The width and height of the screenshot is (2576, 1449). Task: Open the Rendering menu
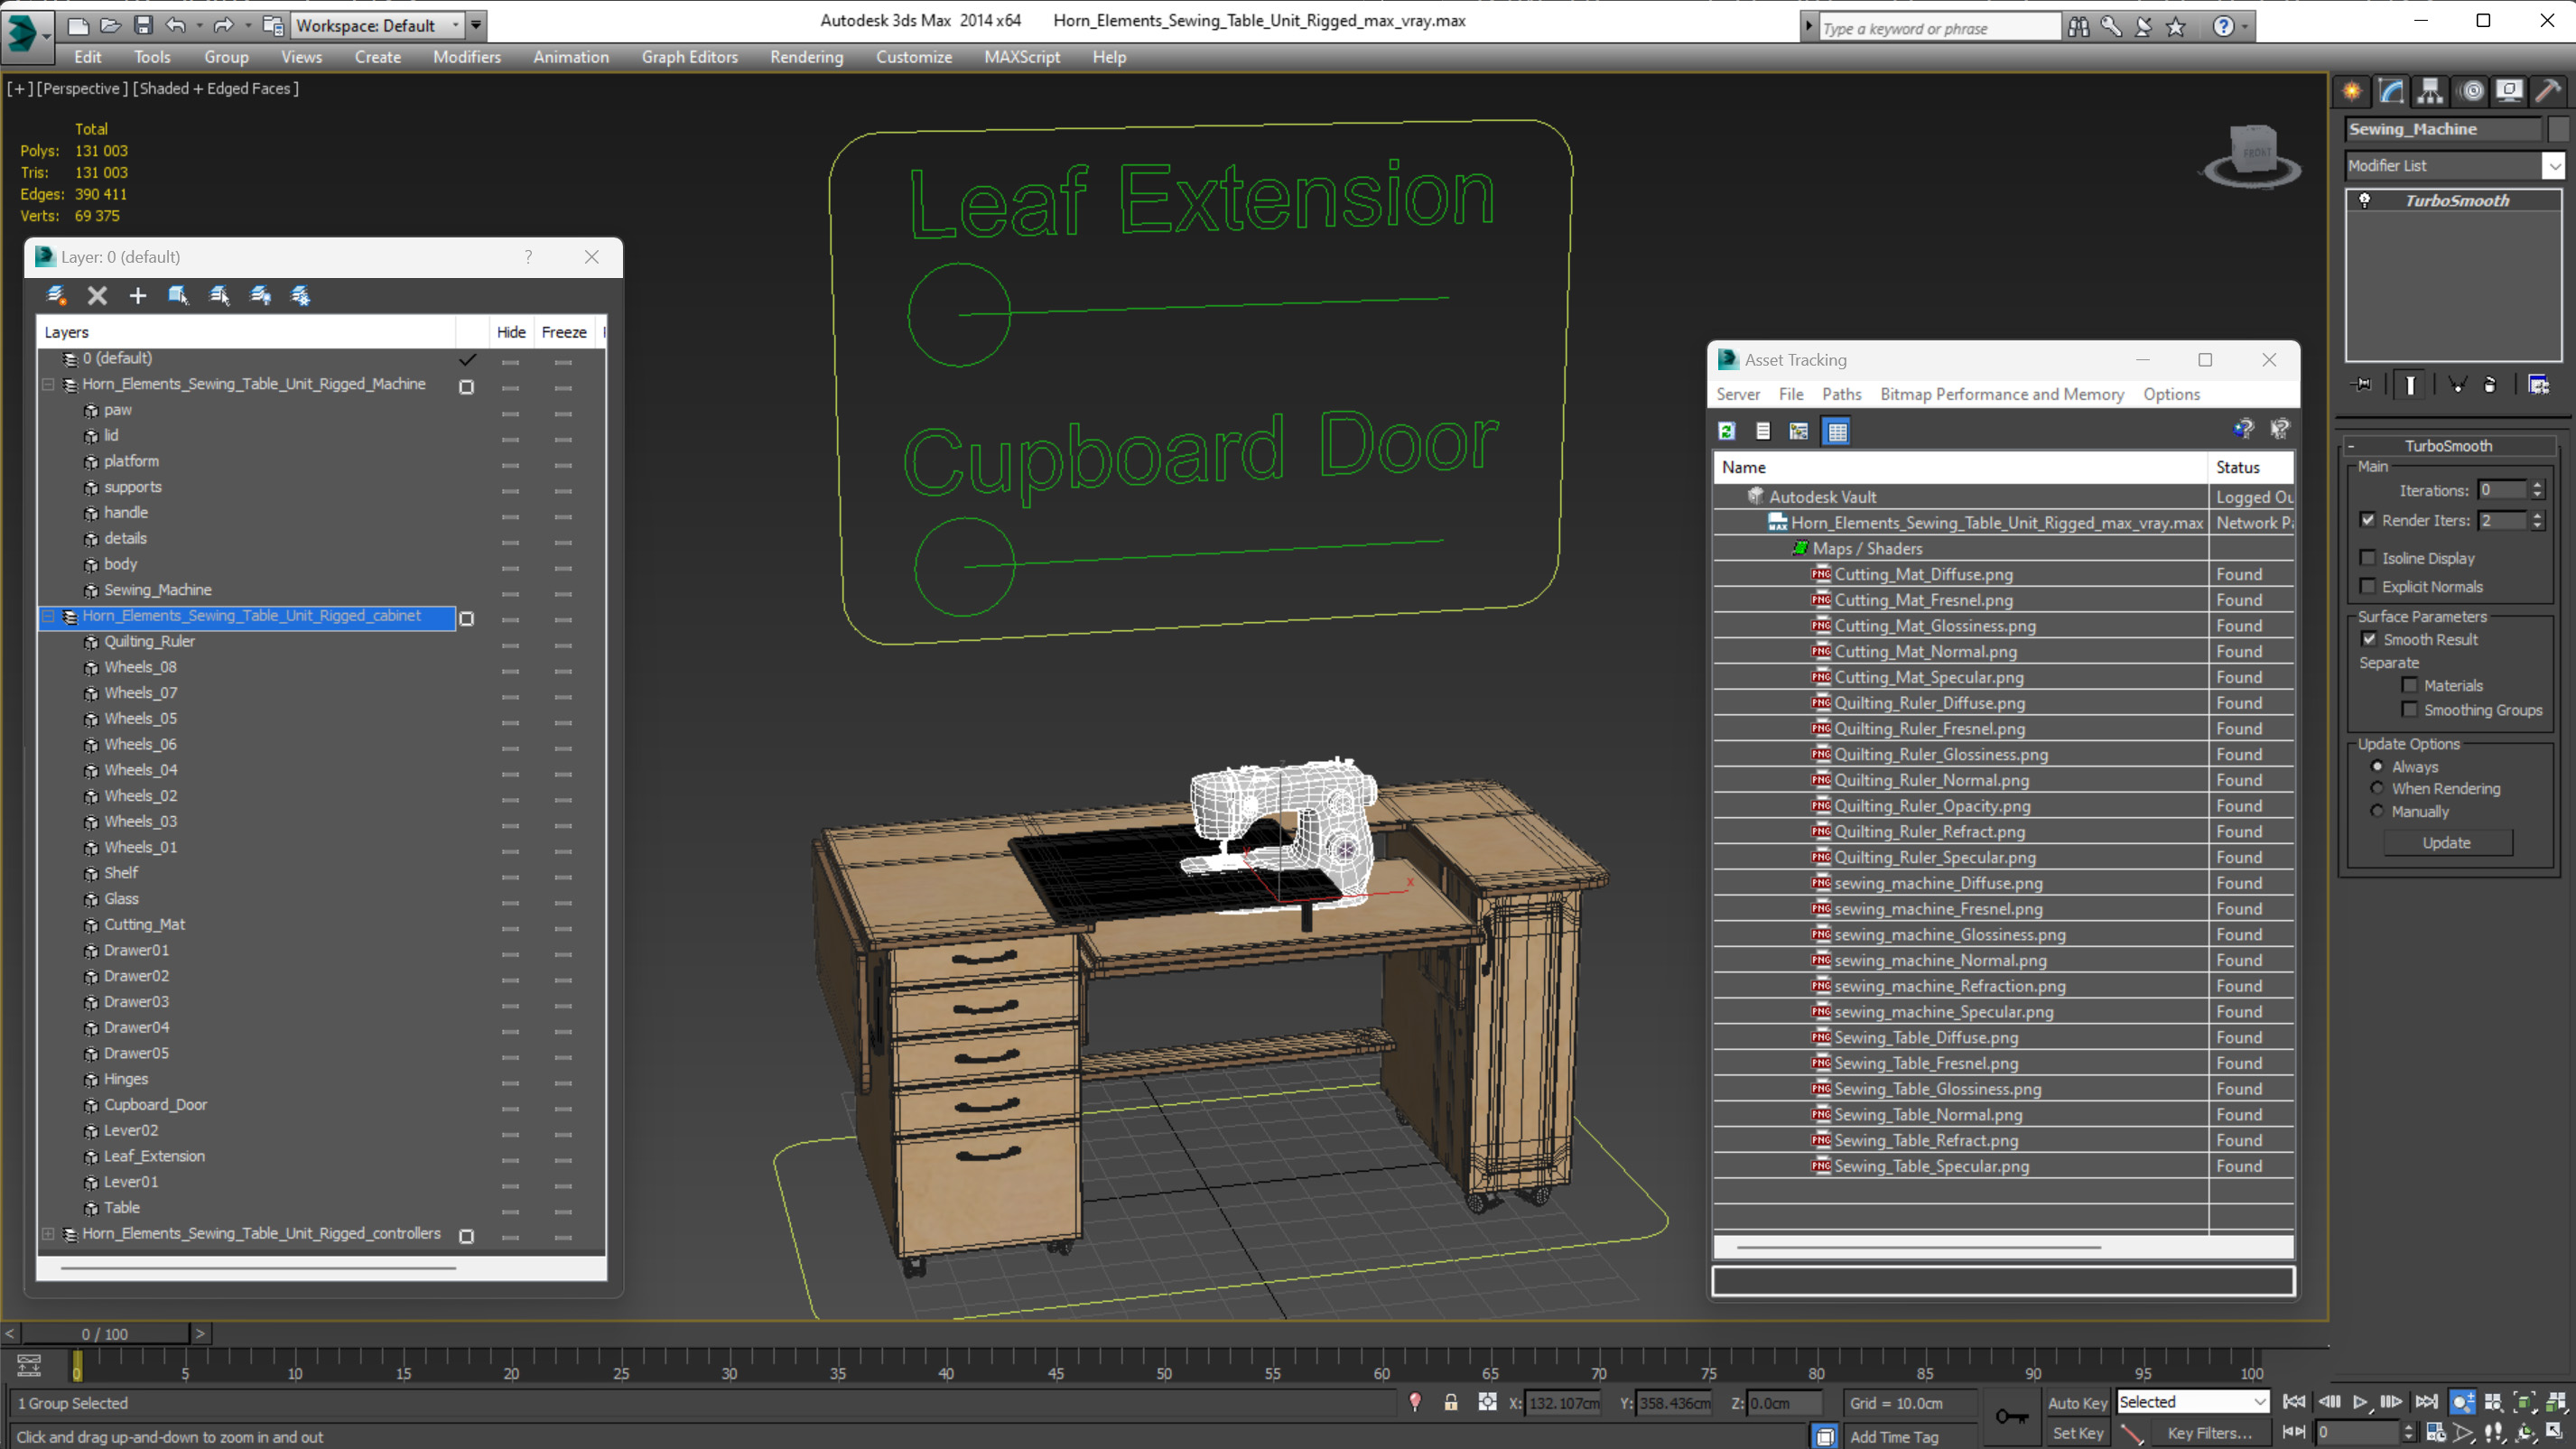[x=806, y=57]
